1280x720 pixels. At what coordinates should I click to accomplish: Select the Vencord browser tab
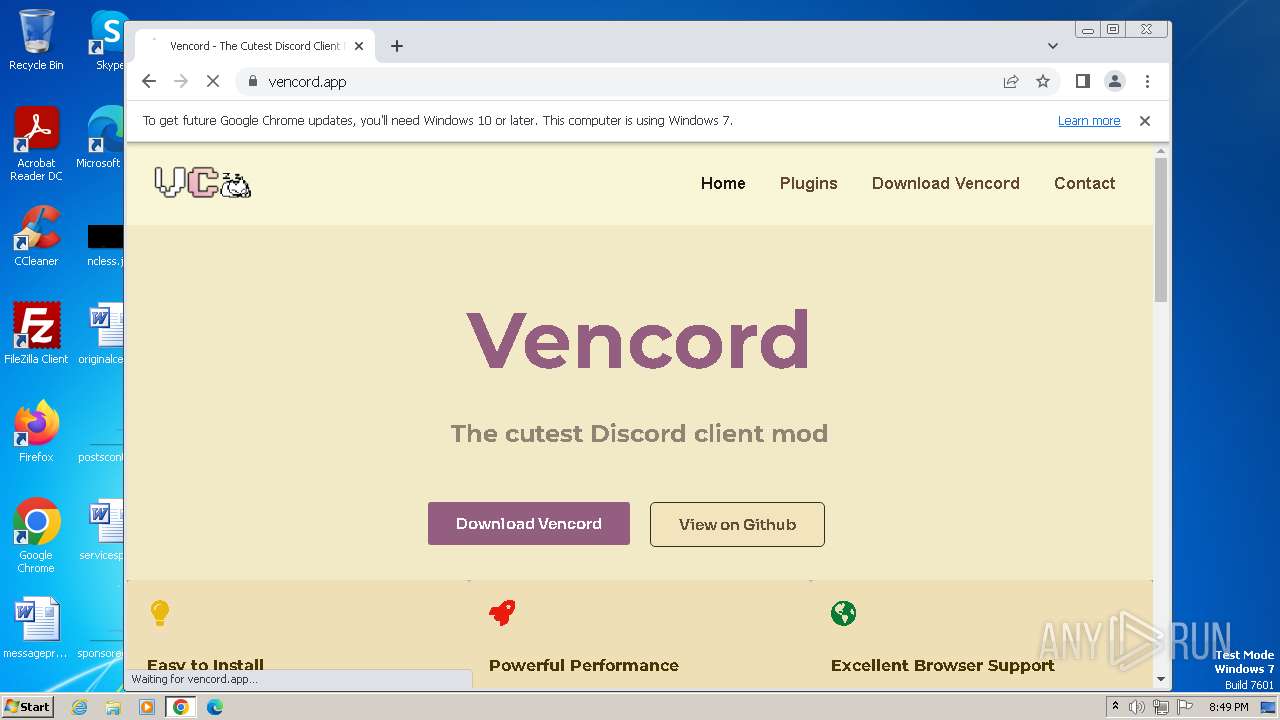[255, 46]
